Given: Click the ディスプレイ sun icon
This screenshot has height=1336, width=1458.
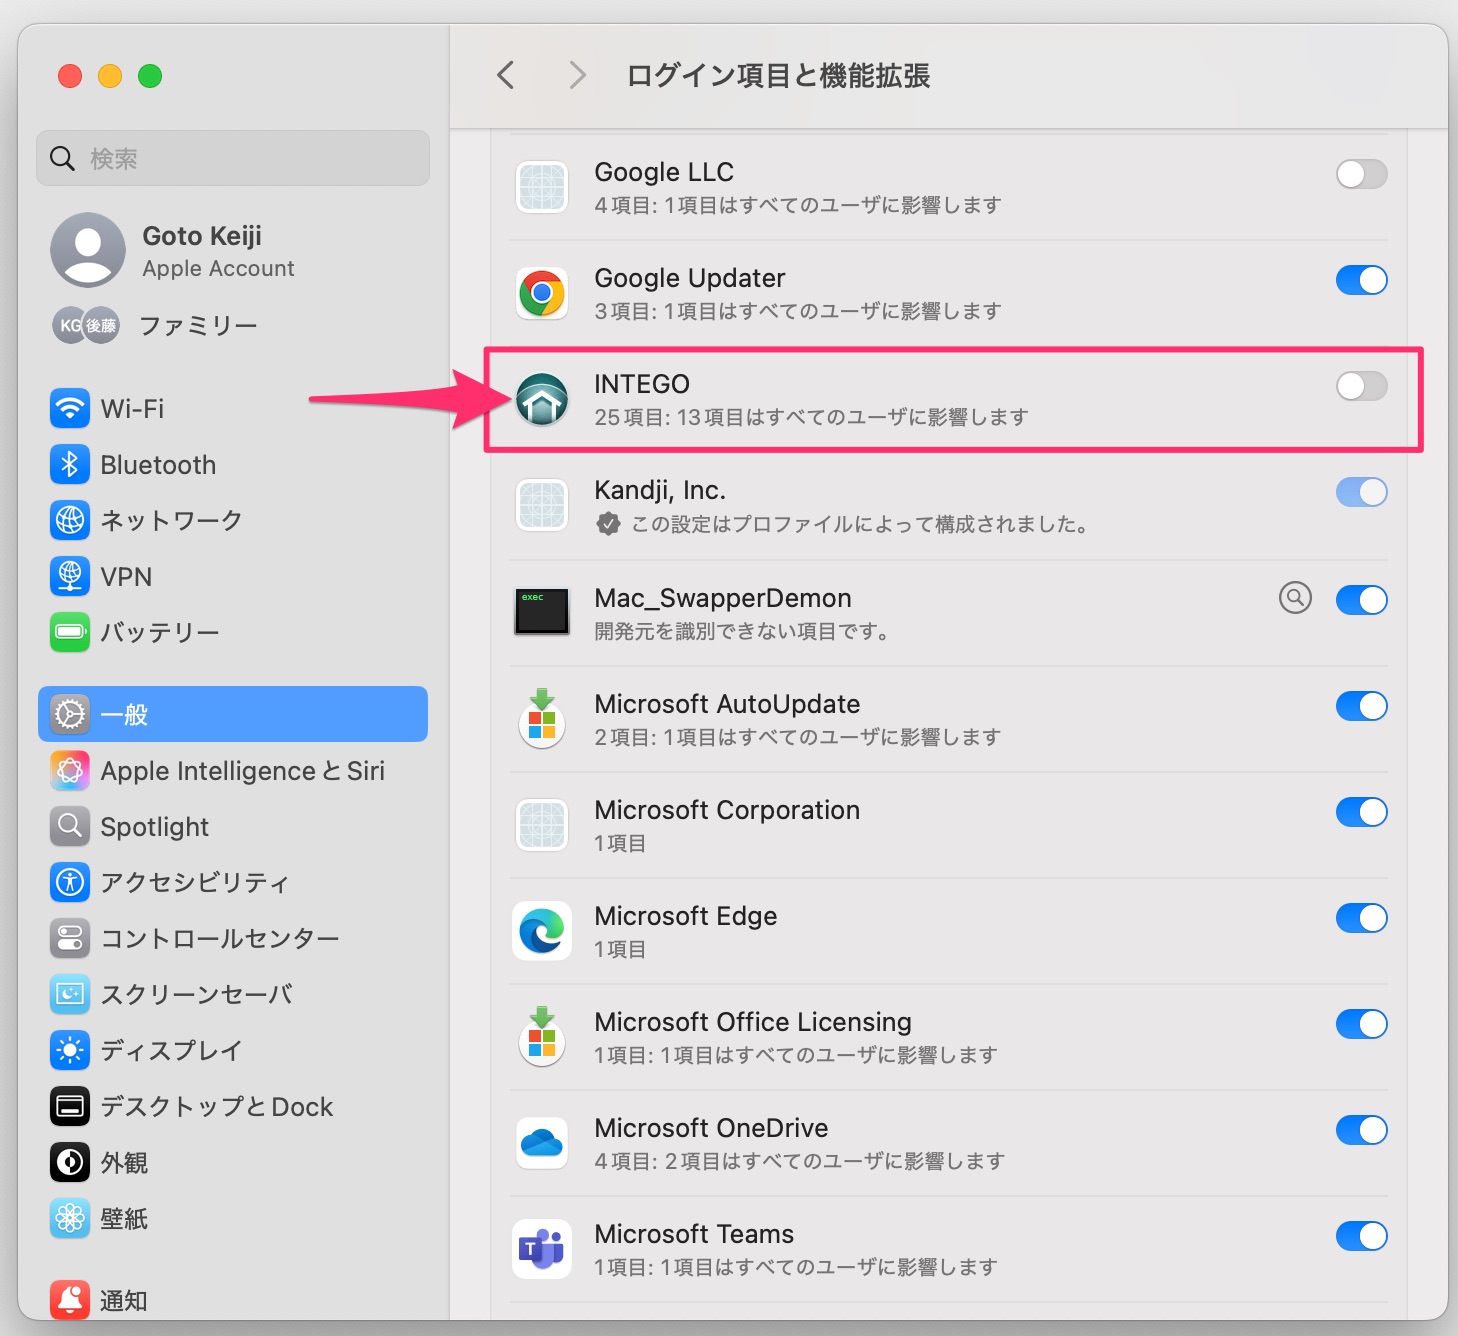Looking at the screenshot, I should tap(70, 1050).
